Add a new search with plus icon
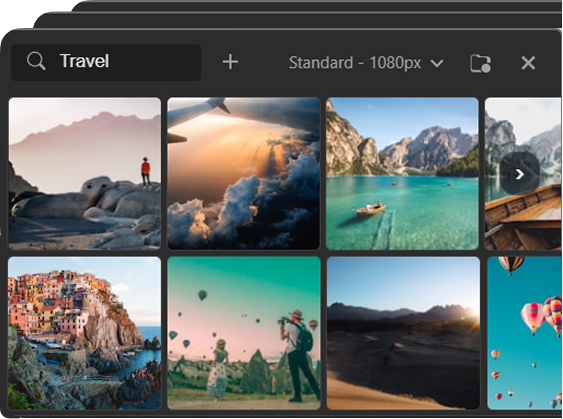The height and width of the screenshot is (419, 563). [x=230, y=62]
